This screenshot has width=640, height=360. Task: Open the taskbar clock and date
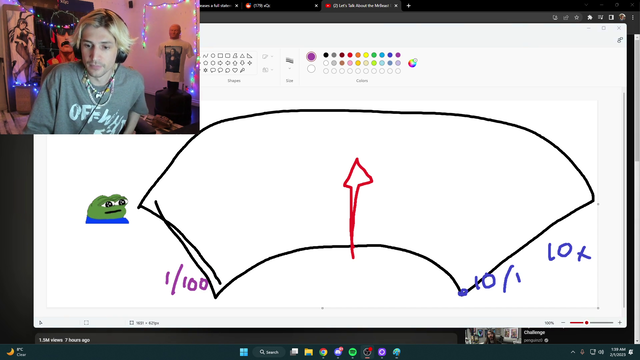tap(618, 352)
